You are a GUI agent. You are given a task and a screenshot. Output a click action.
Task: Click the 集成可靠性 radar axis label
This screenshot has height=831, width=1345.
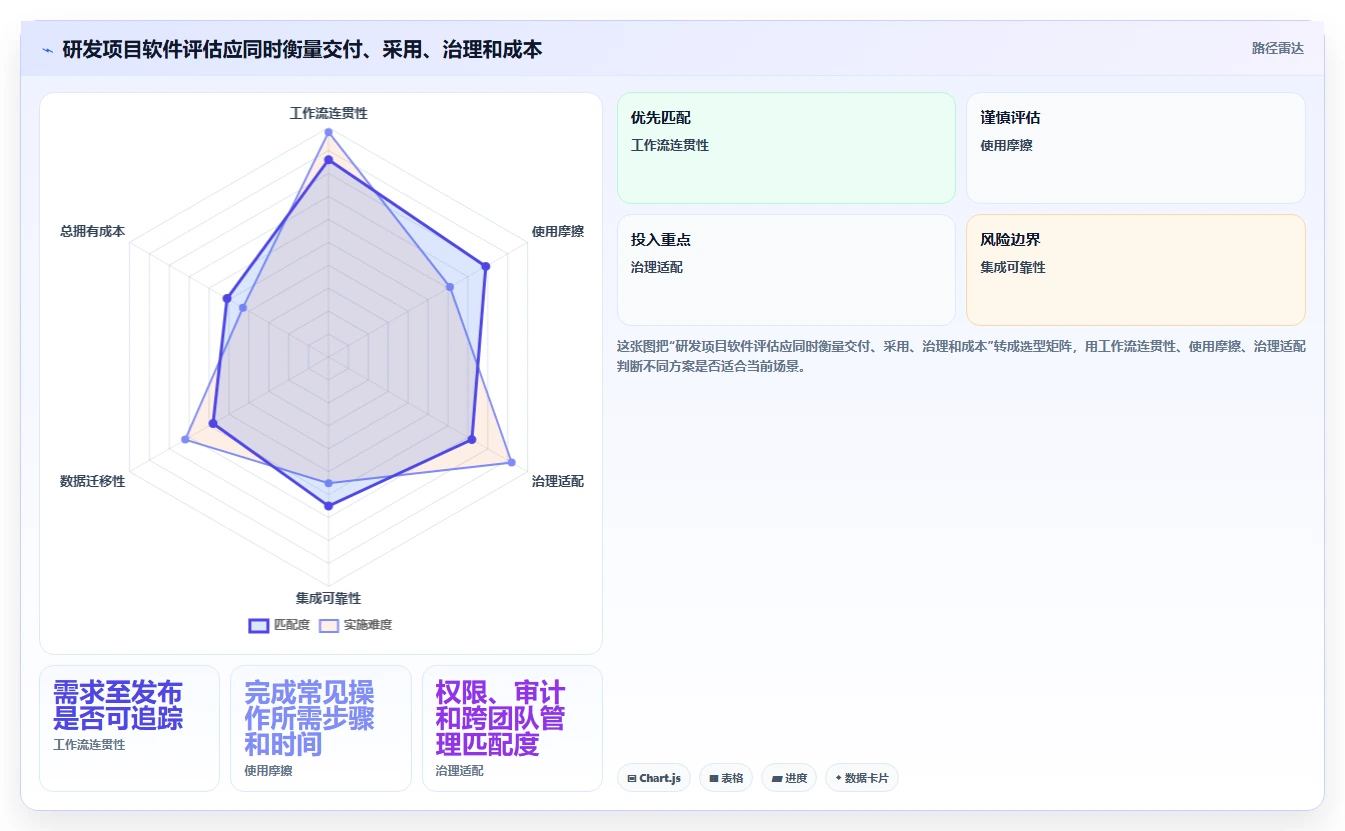pos(328,598)
